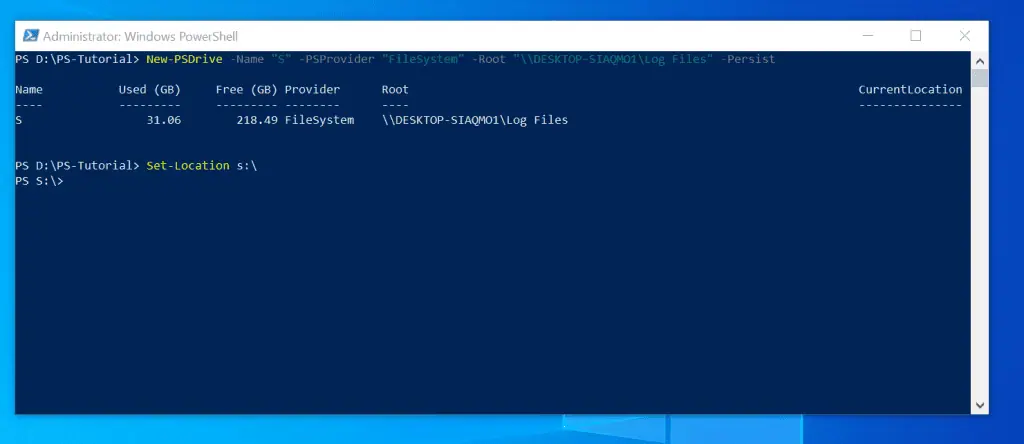Click the scrollbar up arrow
1024x444 pixels.
click(980, 61)
